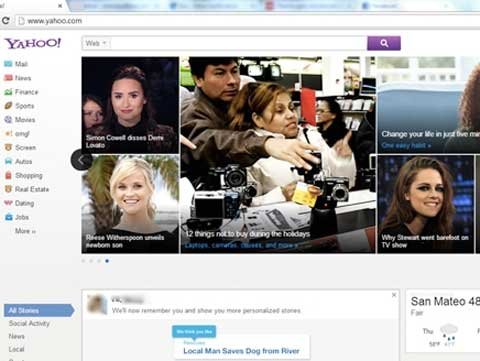Open the Web search type dropdown
The width and height of the screenshot is (480, 361).
pyautogui.click(x=96, y=43)
